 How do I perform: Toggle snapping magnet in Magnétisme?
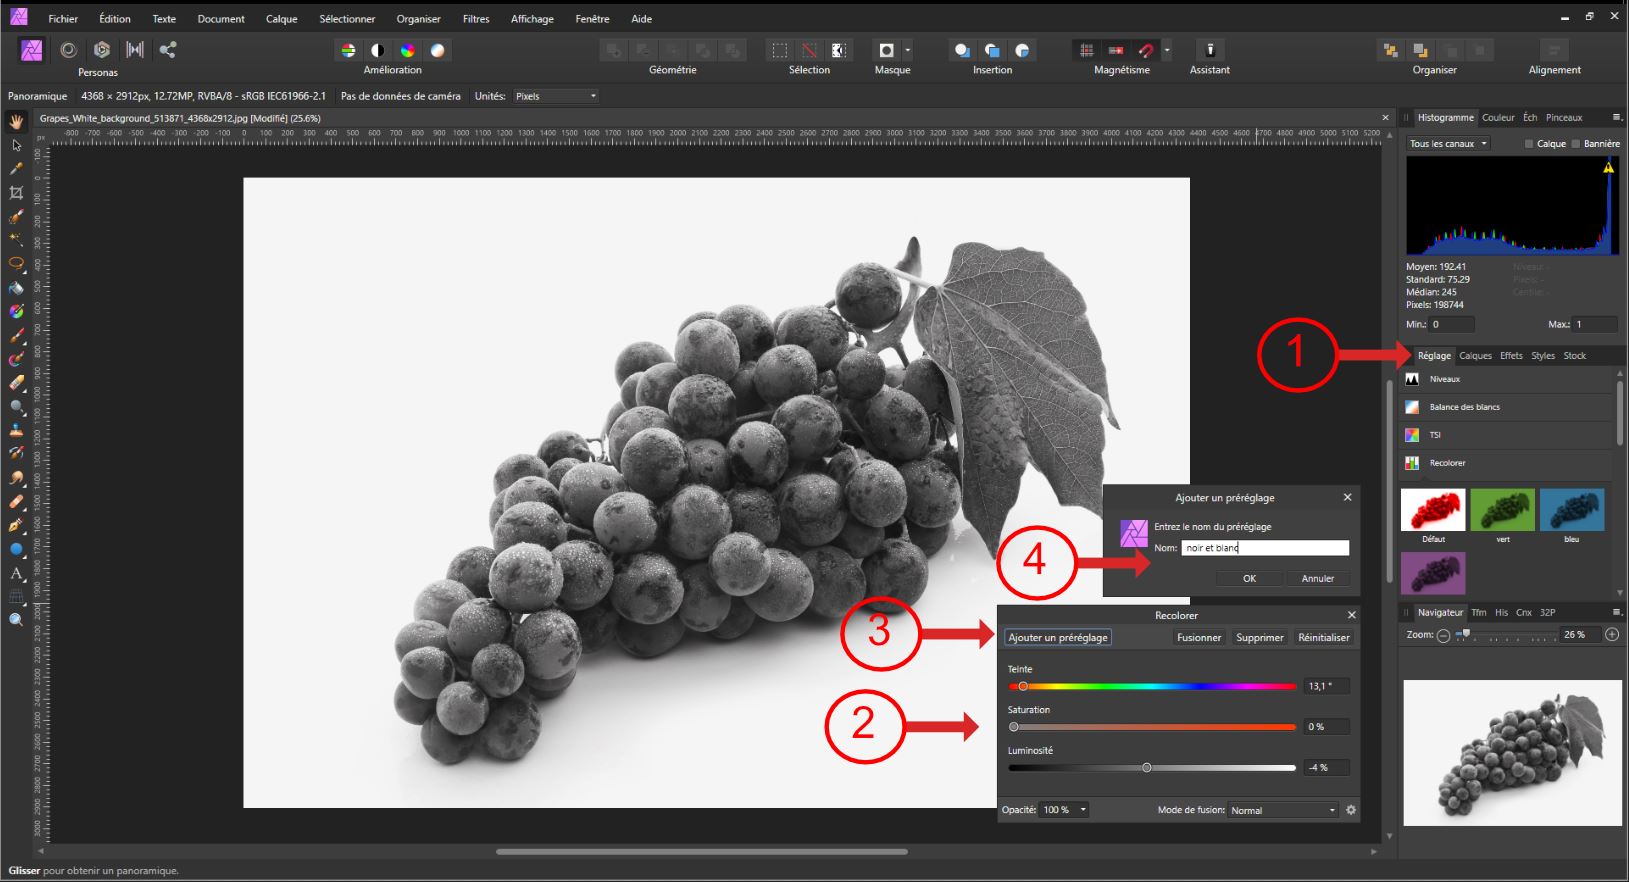tap(1146, 50)
